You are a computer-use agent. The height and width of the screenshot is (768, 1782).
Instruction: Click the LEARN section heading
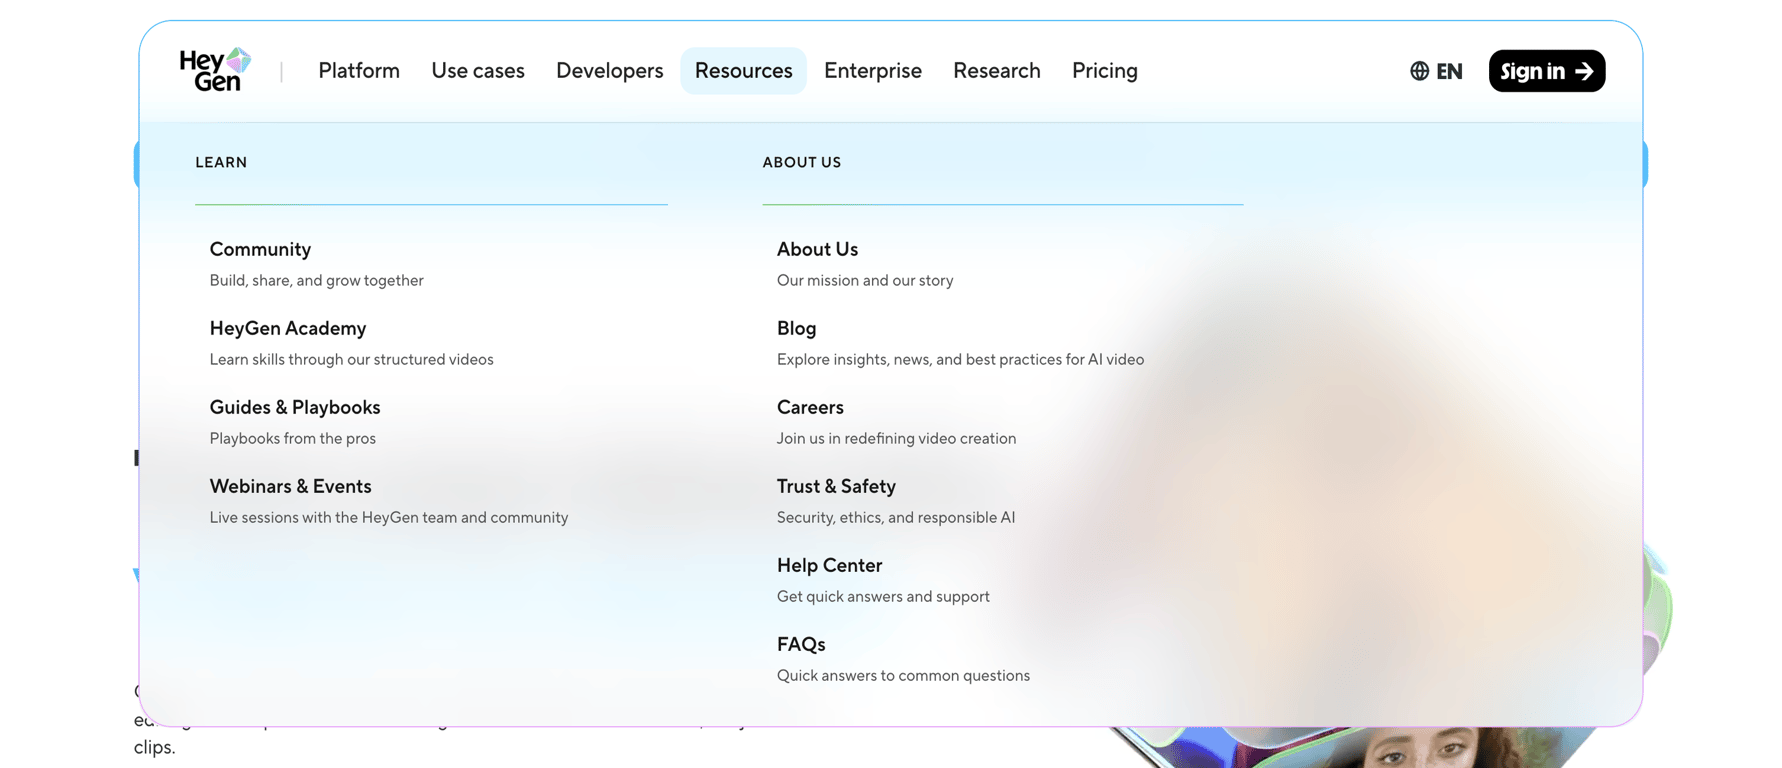(x=221, y=162)
